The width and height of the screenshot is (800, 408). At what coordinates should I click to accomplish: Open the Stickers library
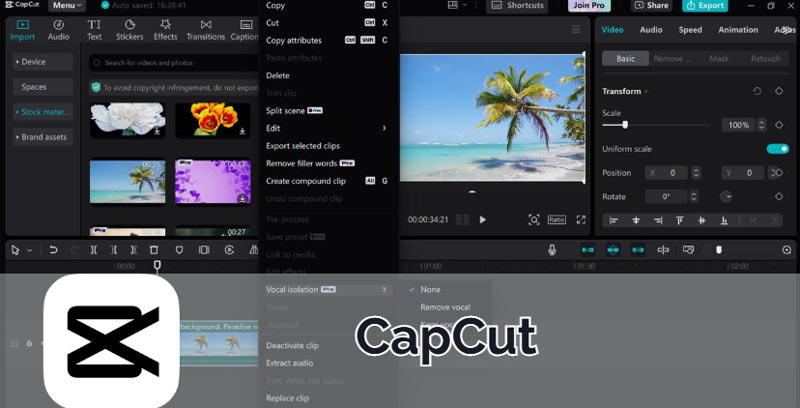tap(130, 30)
